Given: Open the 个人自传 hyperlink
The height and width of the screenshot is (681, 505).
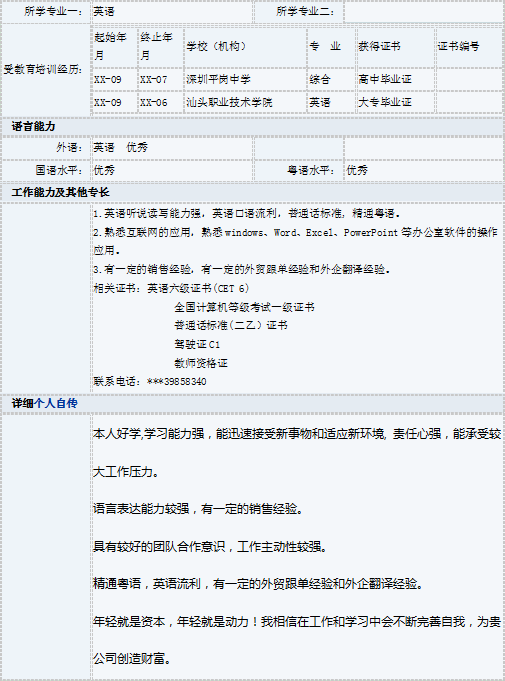Looking at the screenshot, I should 56,403.
